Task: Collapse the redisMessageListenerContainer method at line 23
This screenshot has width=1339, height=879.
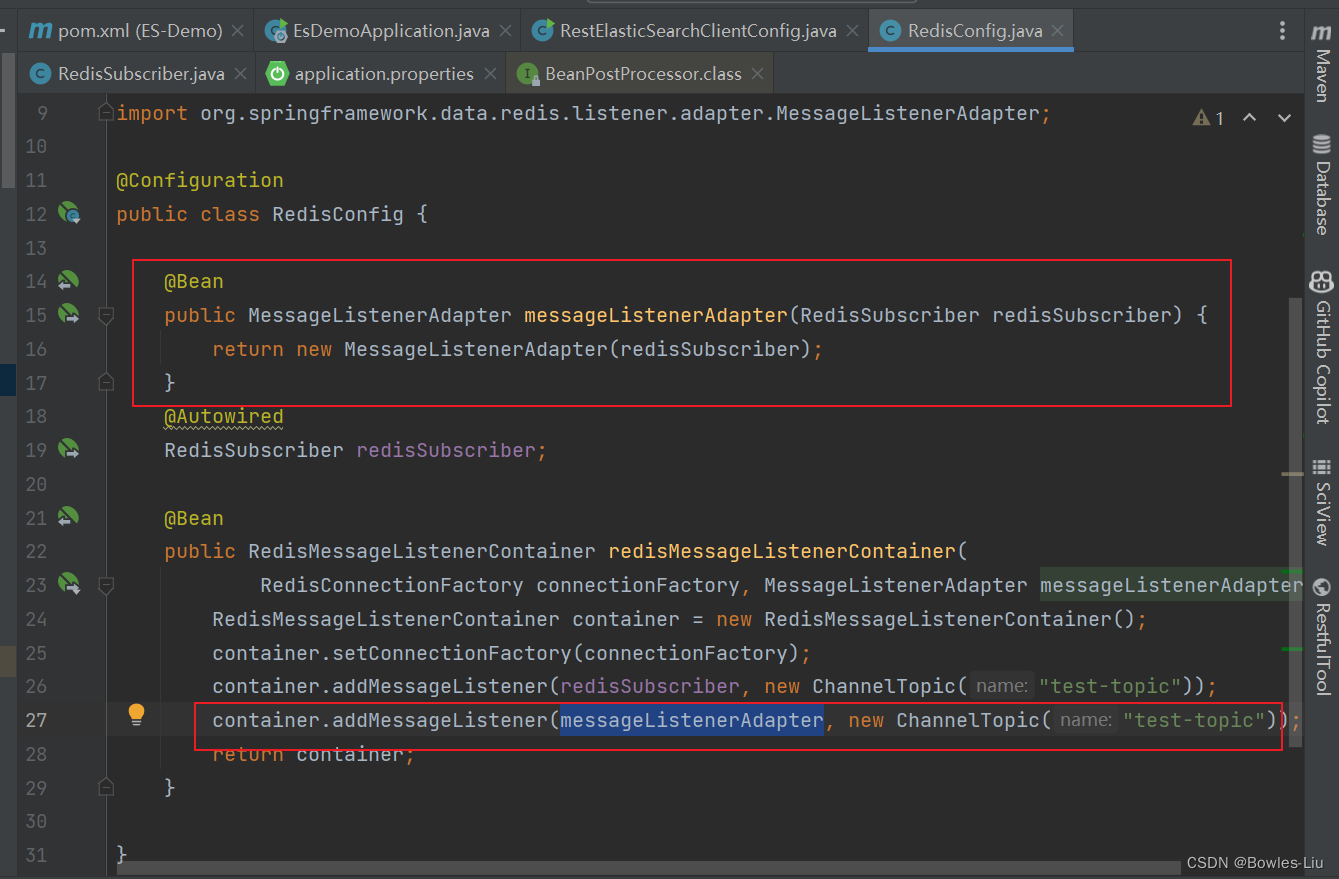Action: pyautogui.click(x=106, y=584)
